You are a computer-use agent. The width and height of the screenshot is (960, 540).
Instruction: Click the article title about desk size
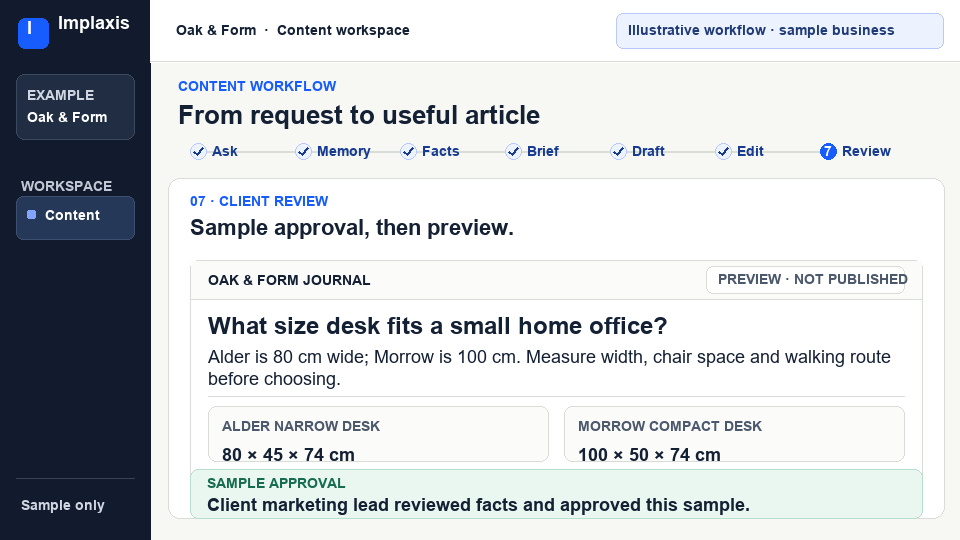coord(438,326)
